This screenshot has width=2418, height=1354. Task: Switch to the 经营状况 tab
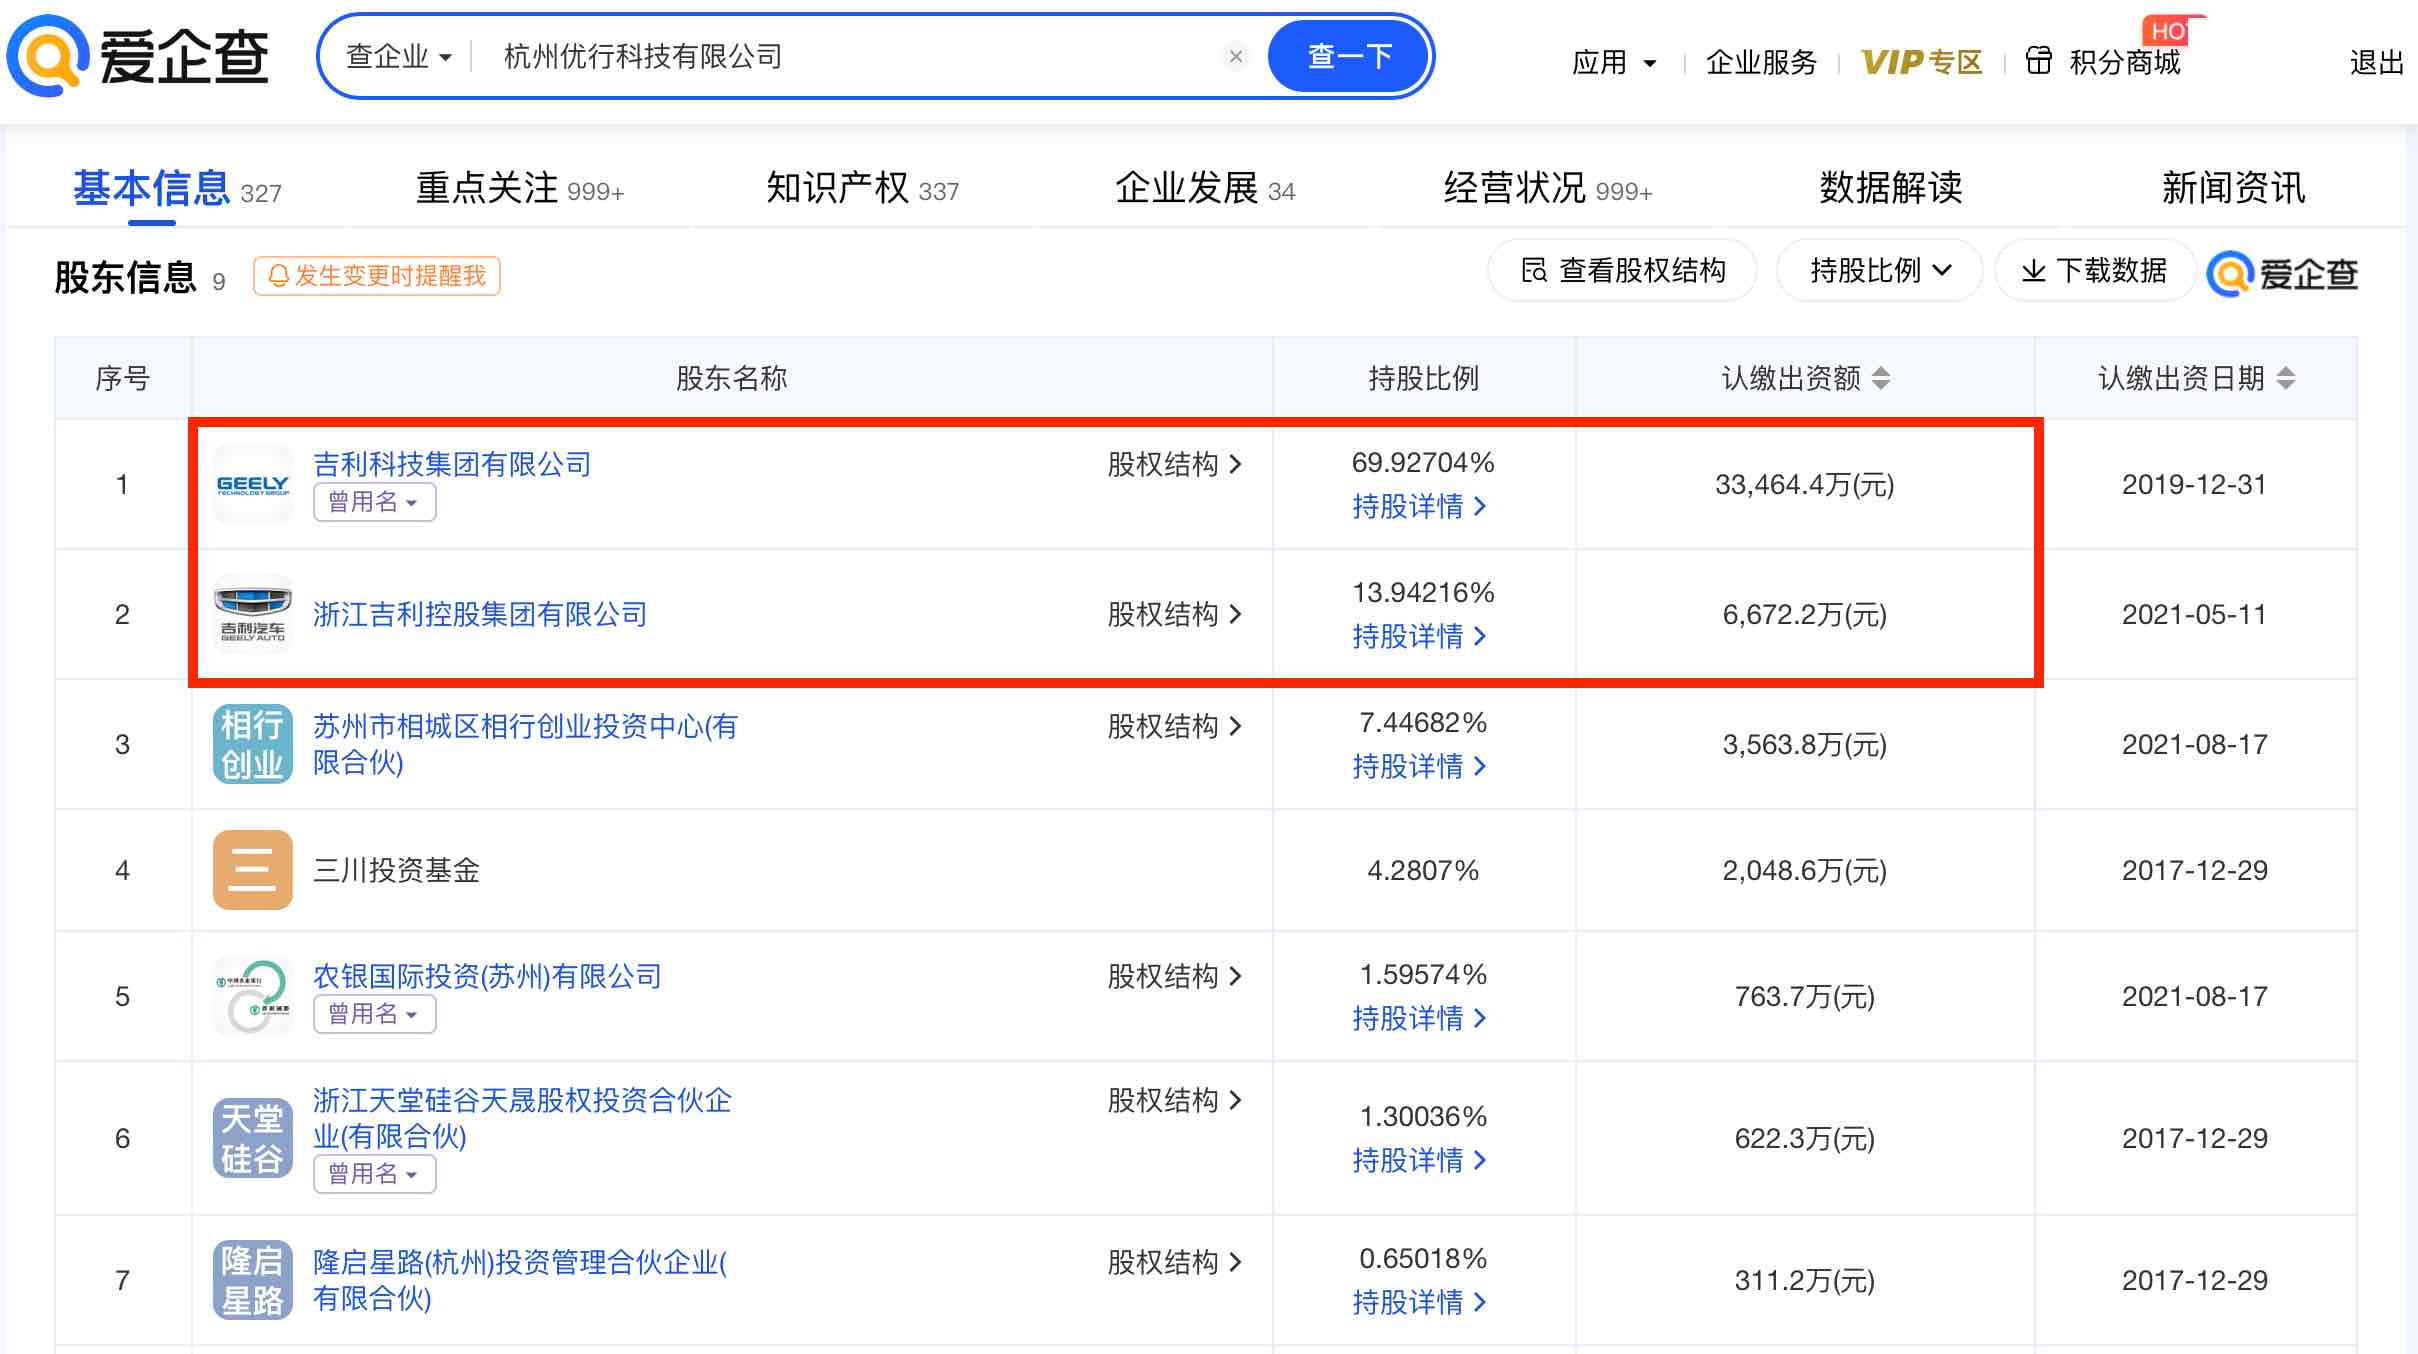tap(1546, 188)
